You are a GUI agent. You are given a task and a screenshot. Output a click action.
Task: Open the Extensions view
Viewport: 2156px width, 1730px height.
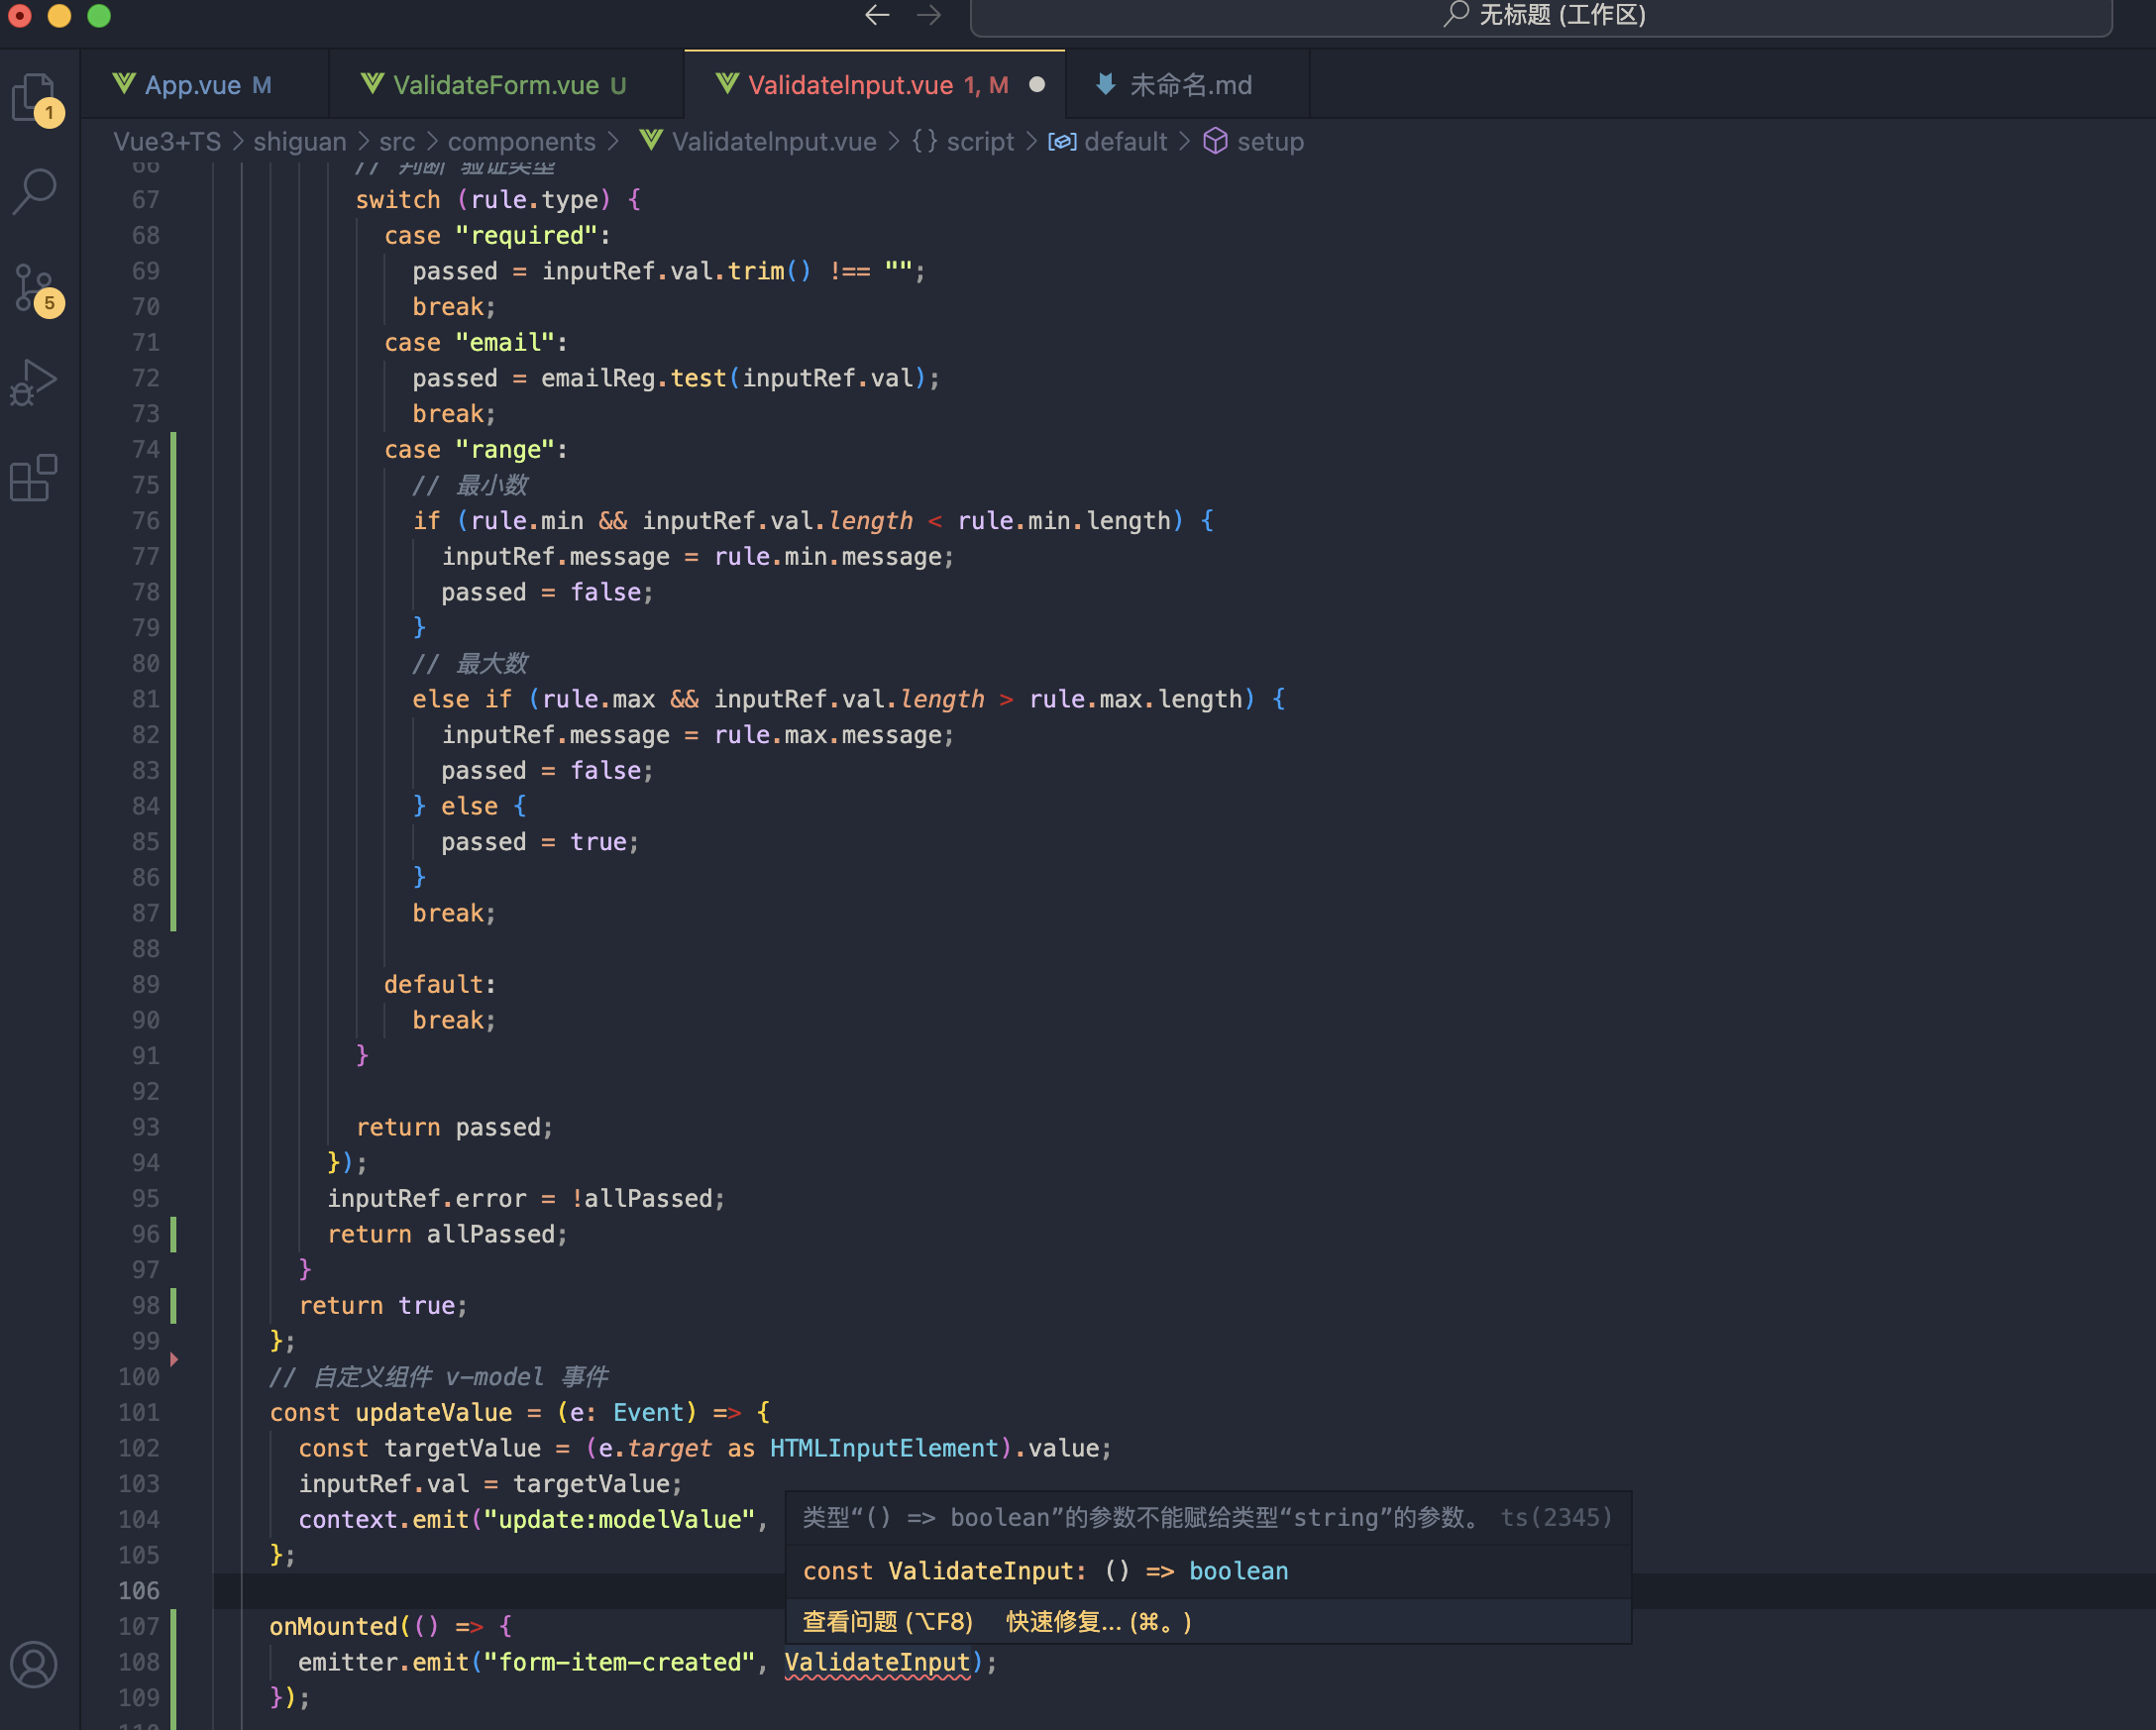pos(36,477)
